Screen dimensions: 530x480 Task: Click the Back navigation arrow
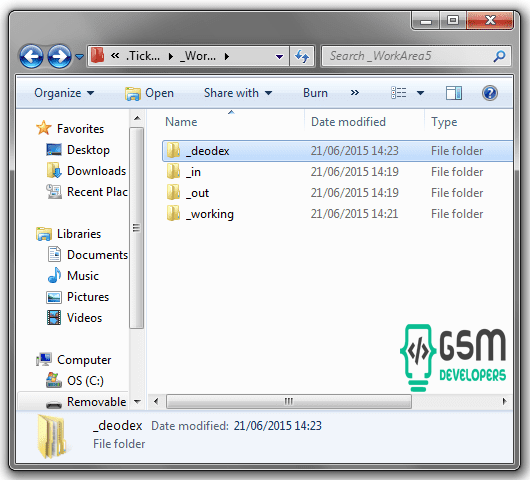tap(31, 56)
